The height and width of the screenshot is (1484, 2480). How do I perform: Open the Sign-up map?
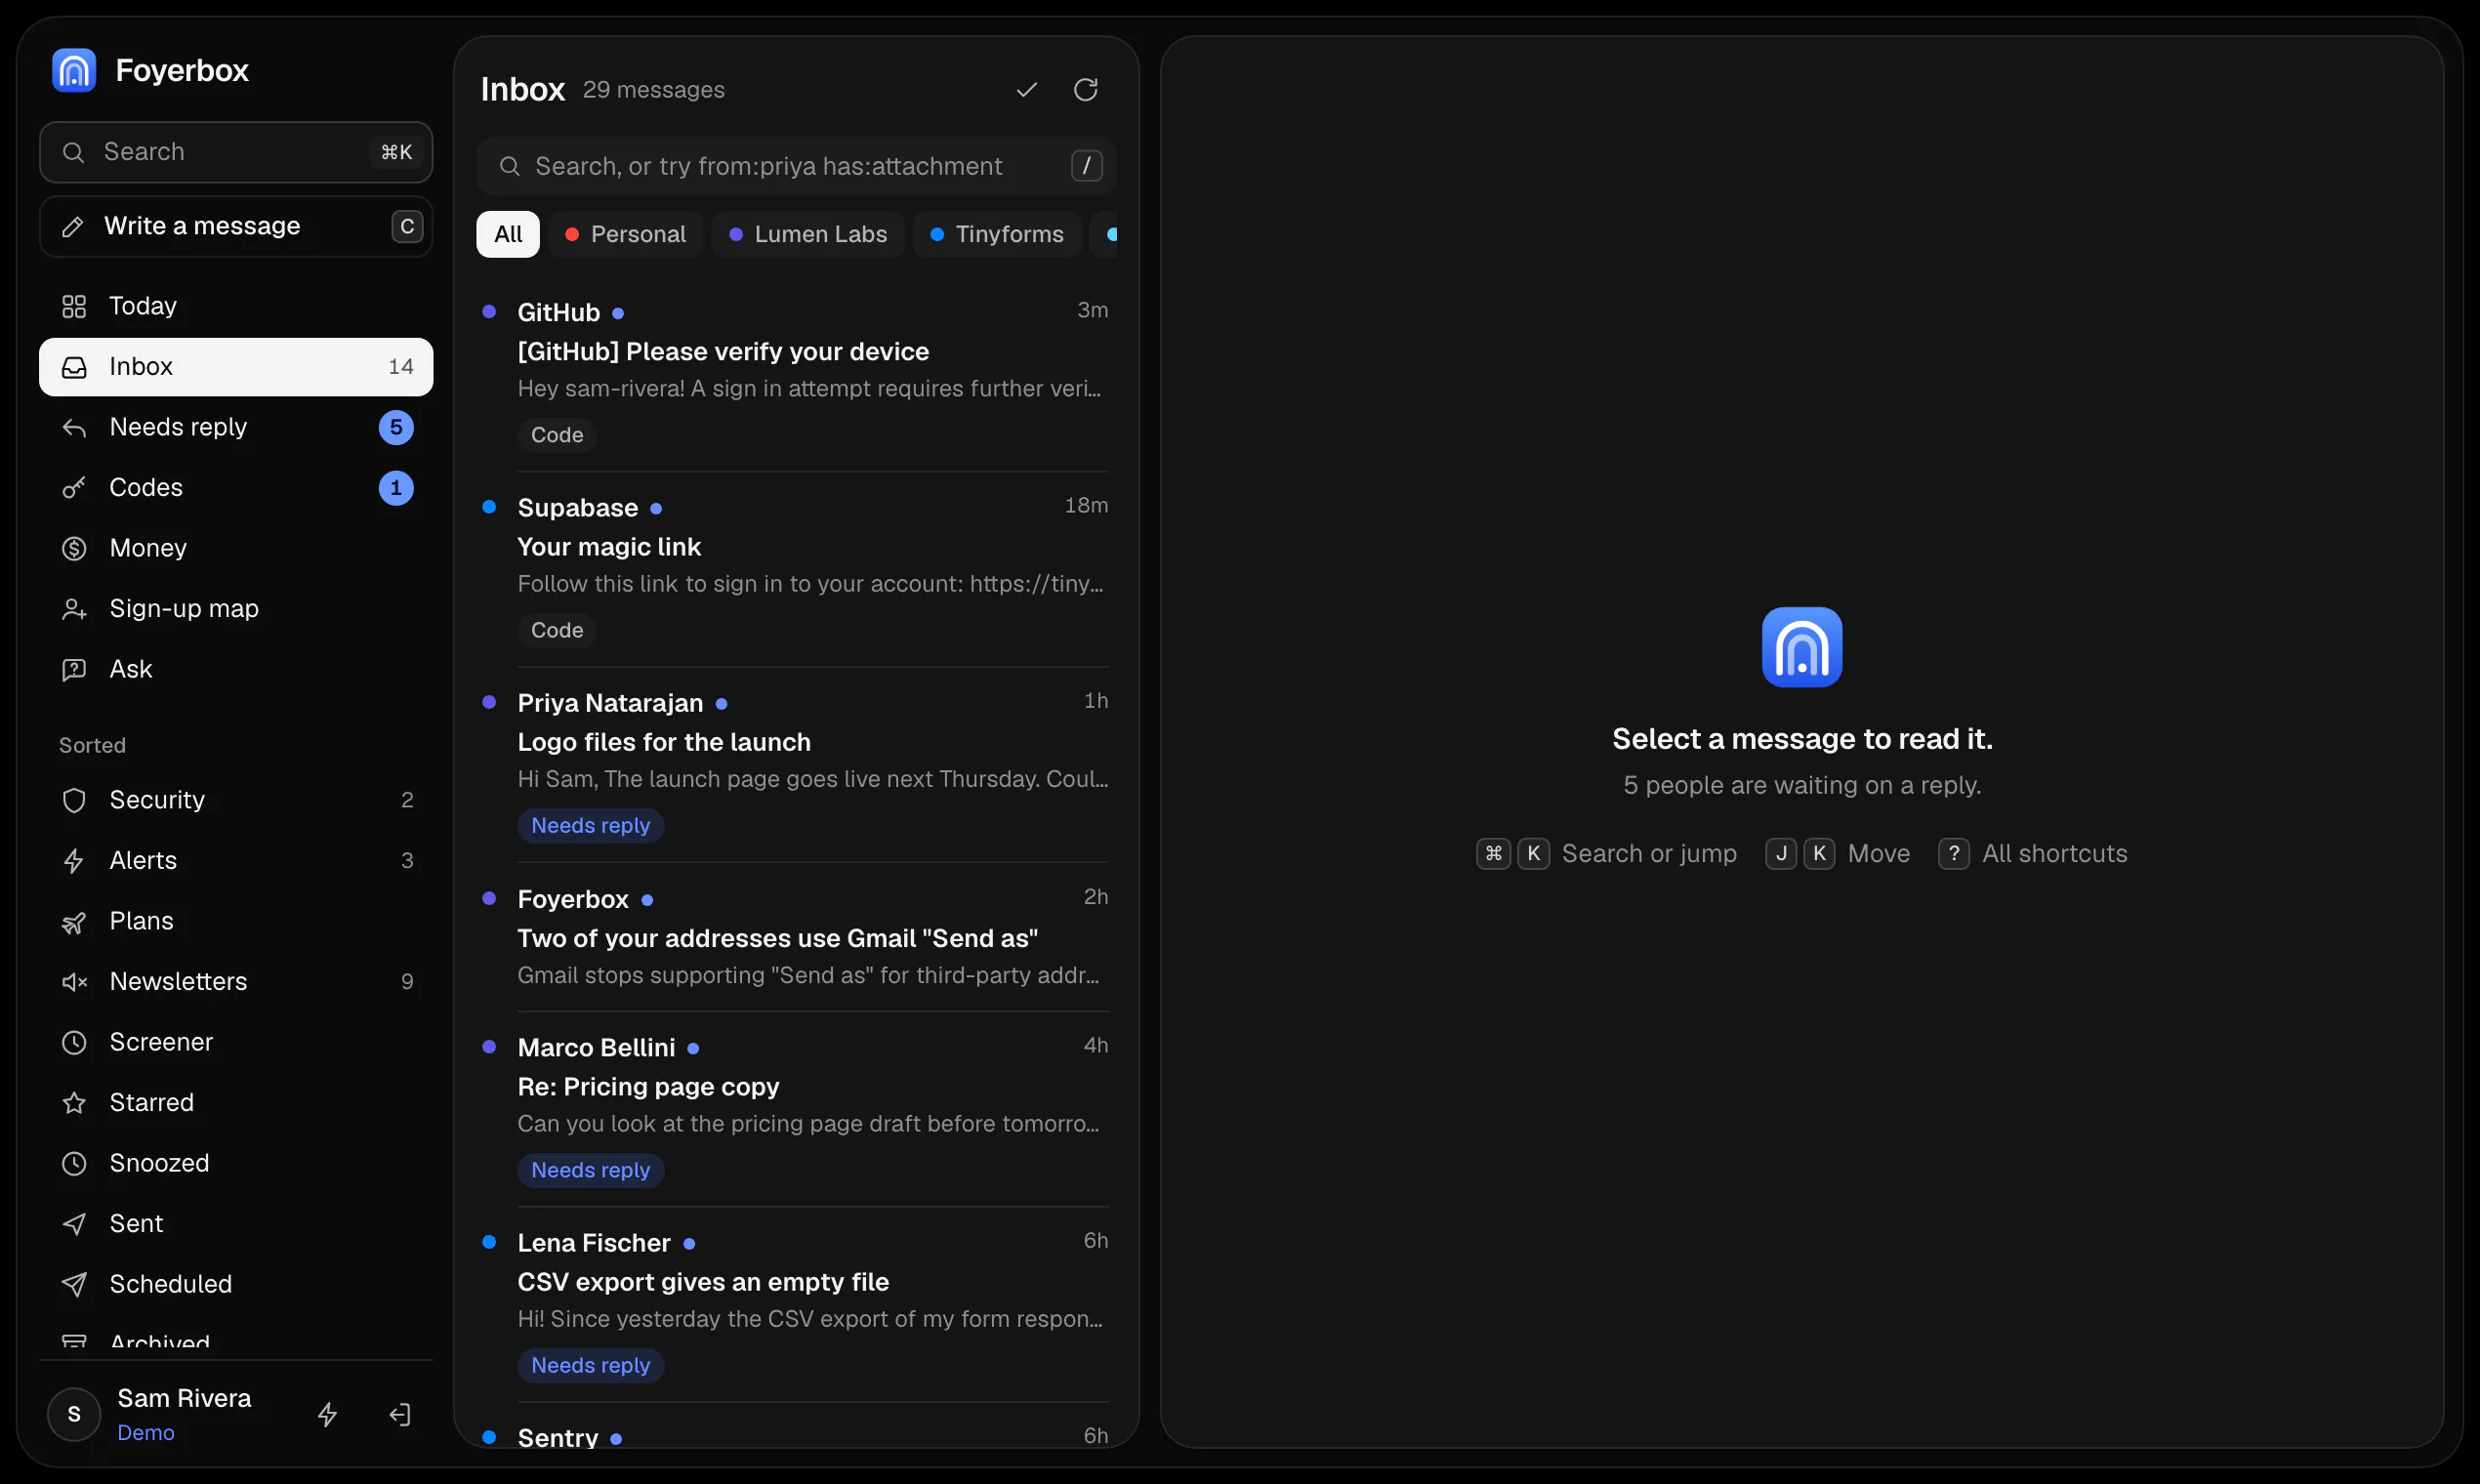236,609
